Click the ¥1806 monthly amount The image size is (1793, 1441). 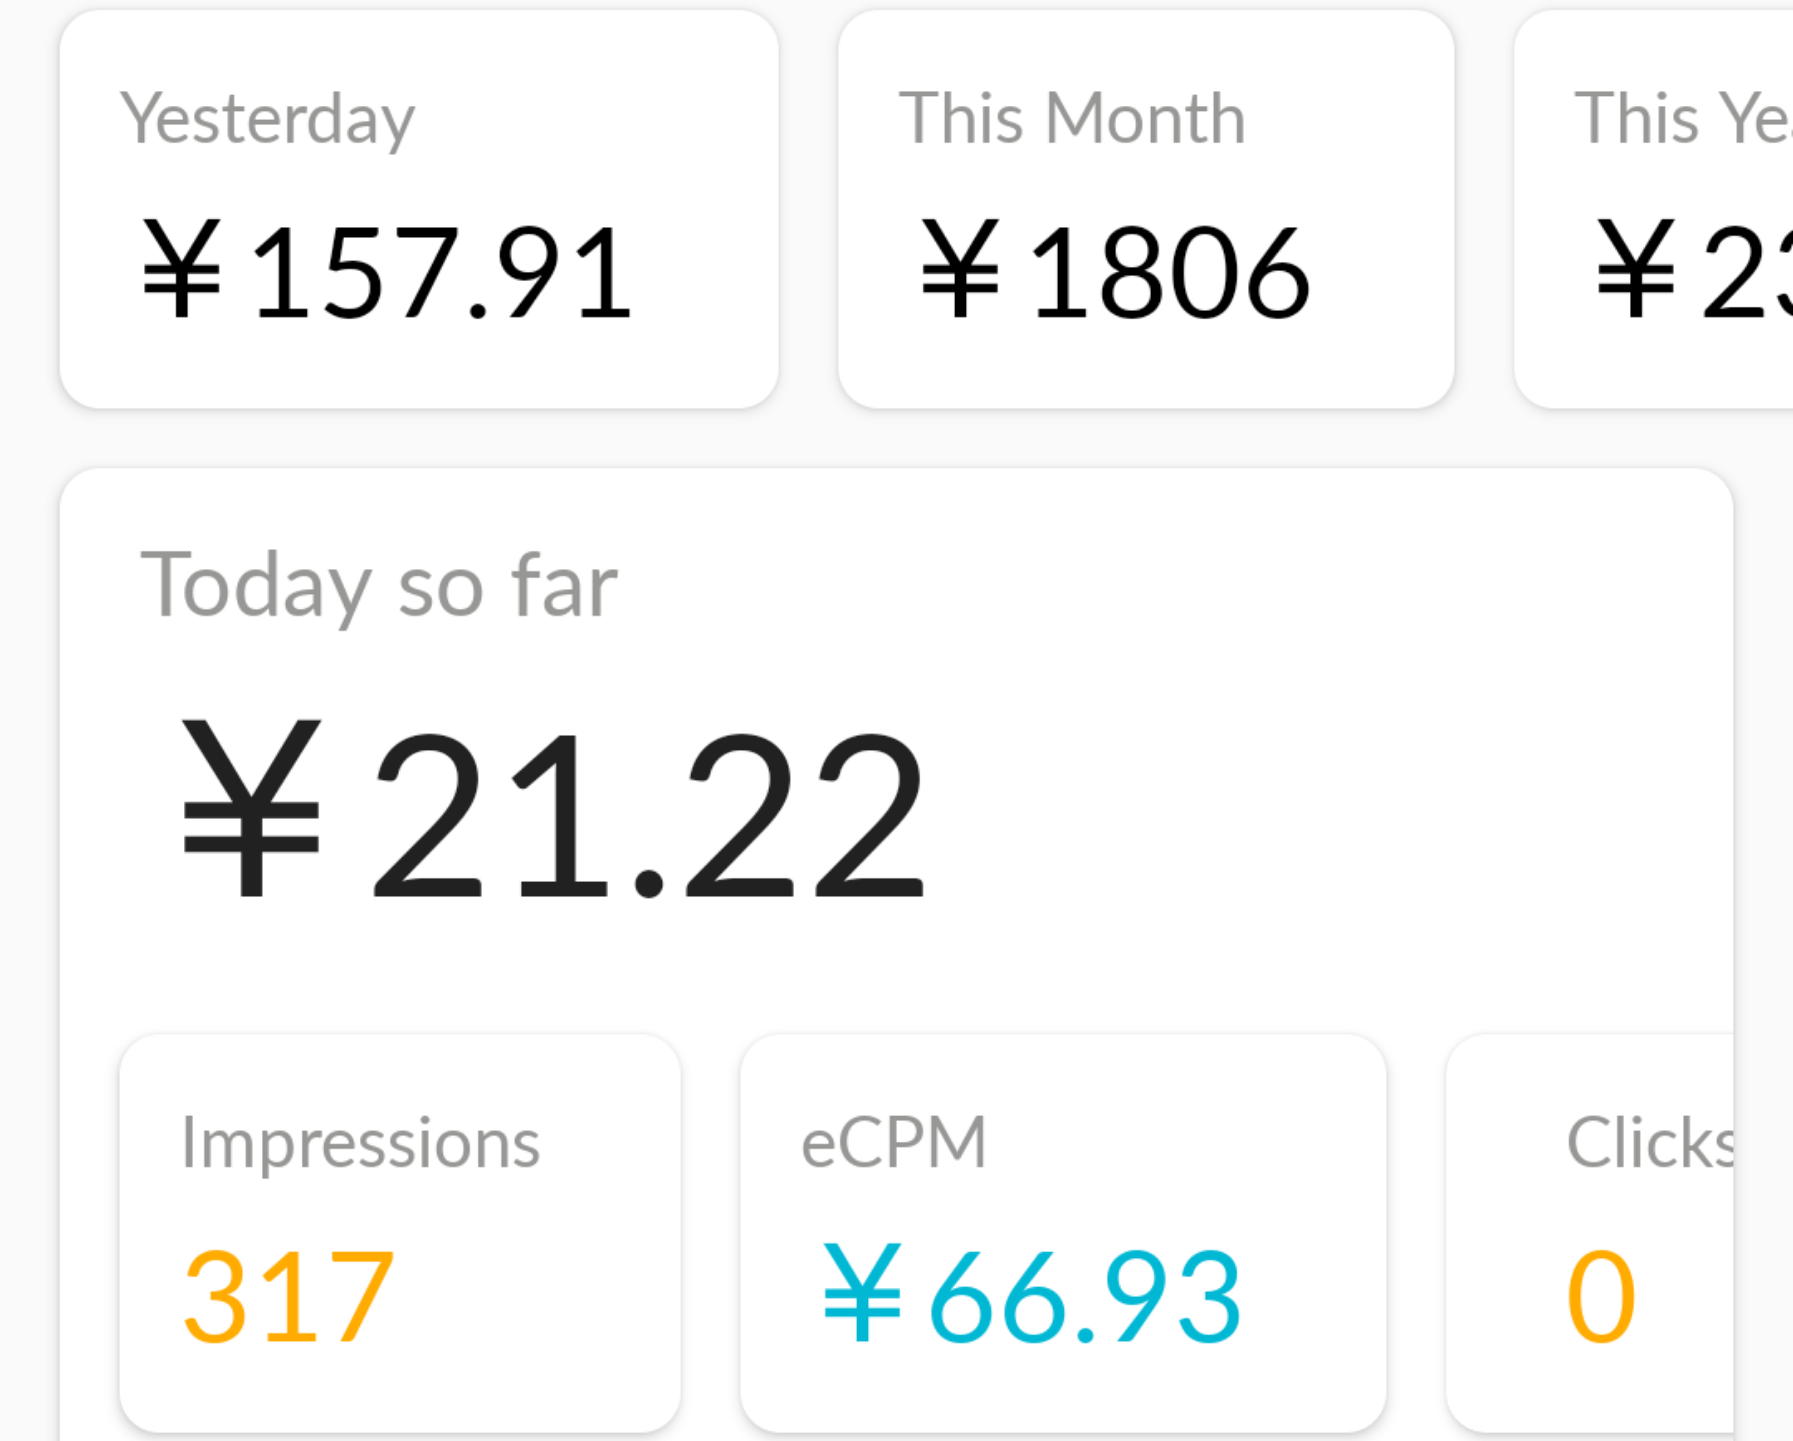(1115, 272)
